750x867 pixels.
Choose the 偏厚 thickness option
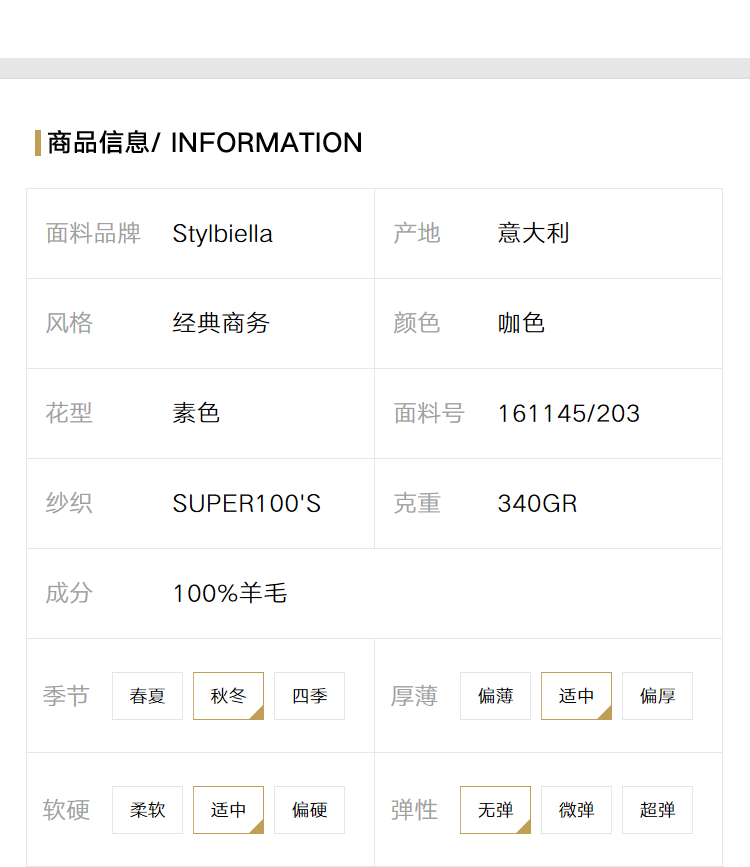[657, 696]
